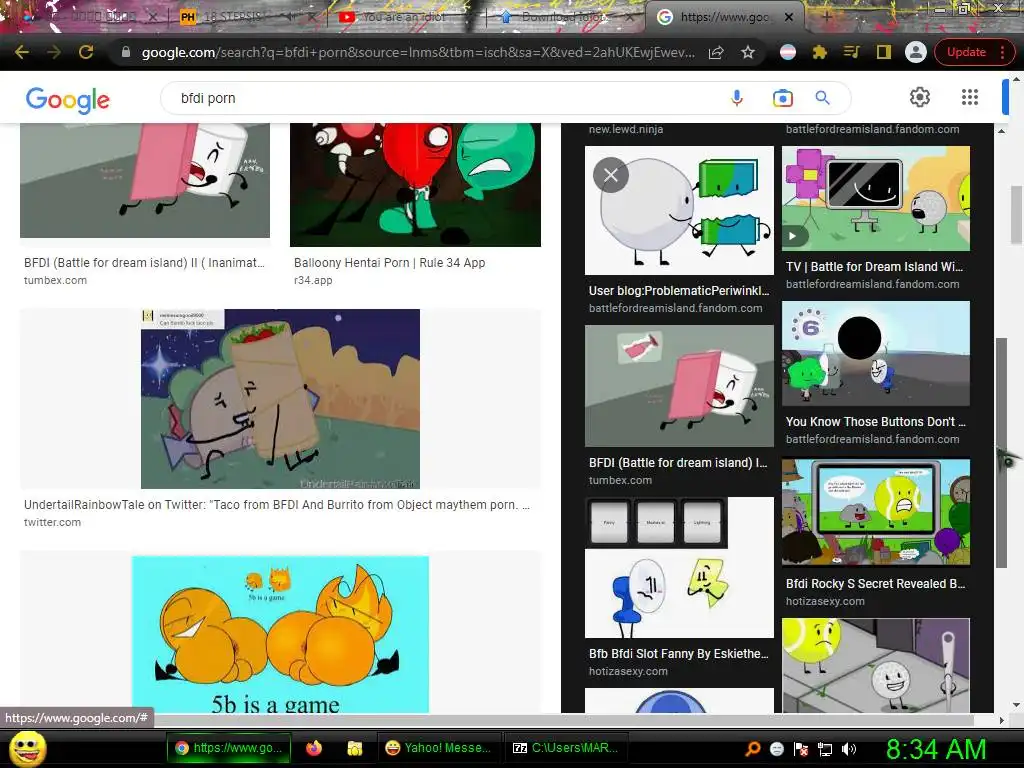The height and width of the screenshot is (768, 1024).
Task: Switch to the 7-Zip C:\Users taskbar window
Action: 566,748
